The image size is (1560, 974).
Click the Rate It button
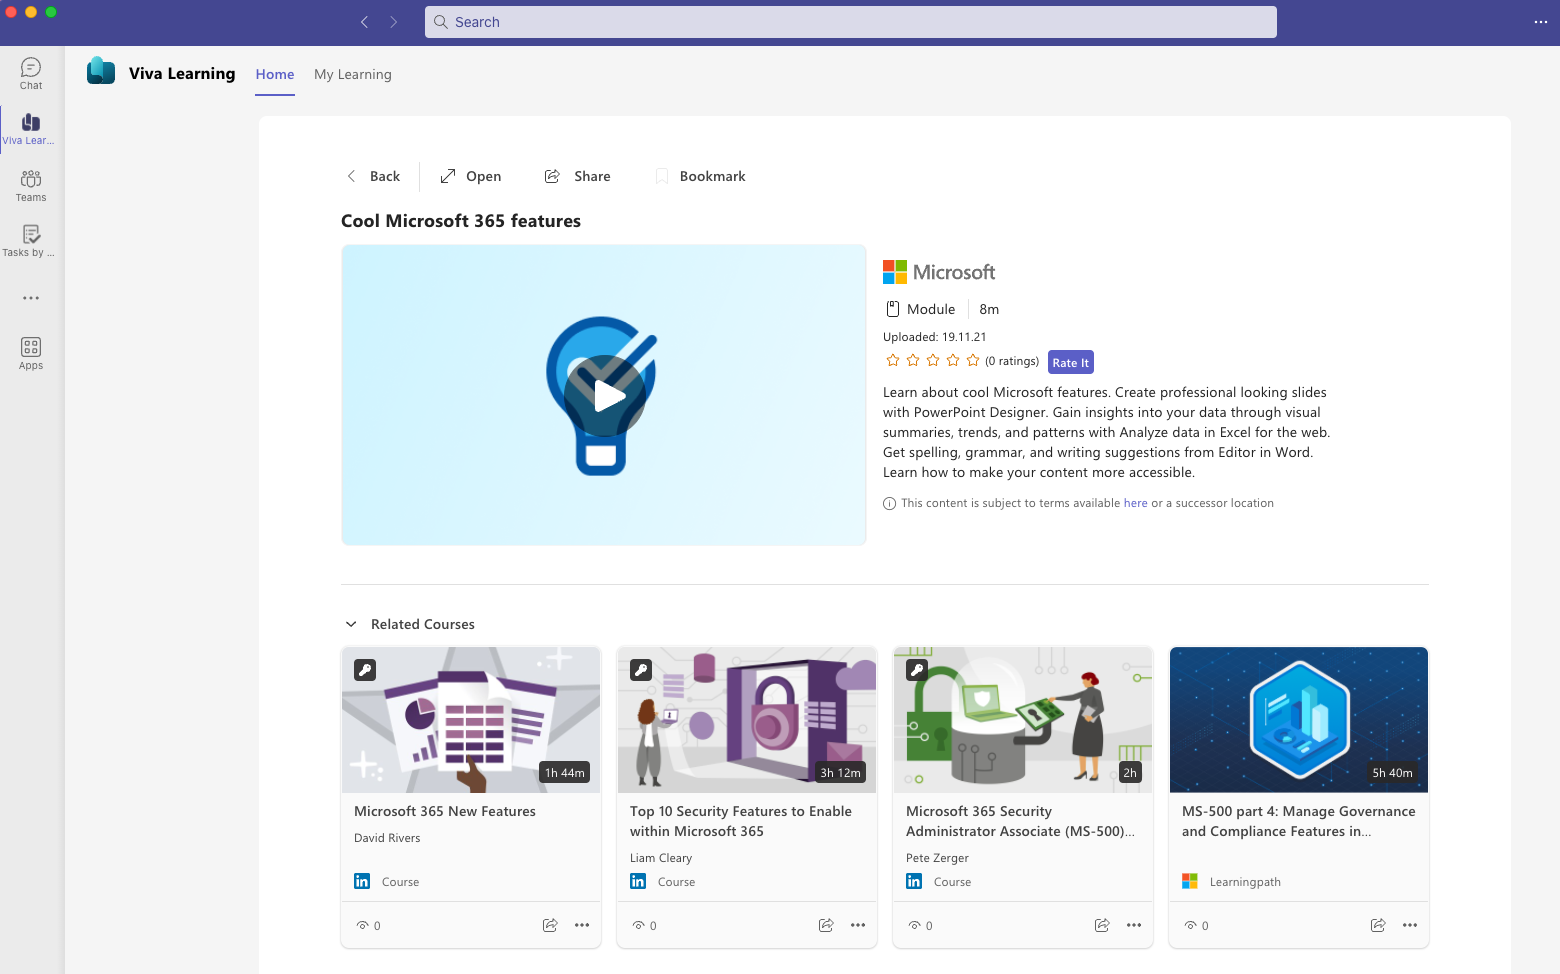coord(1070,362)
